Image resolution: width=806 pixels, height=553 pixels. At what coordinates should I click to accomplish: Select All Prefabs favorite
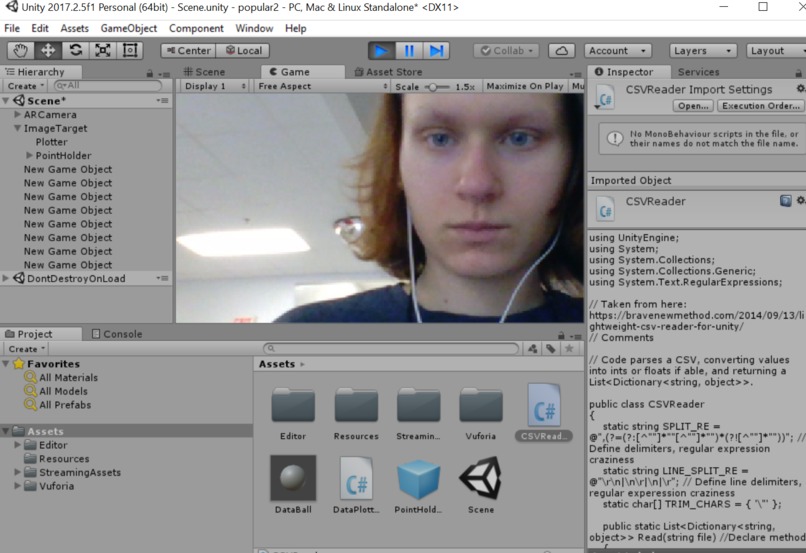[x=65, y=405]
